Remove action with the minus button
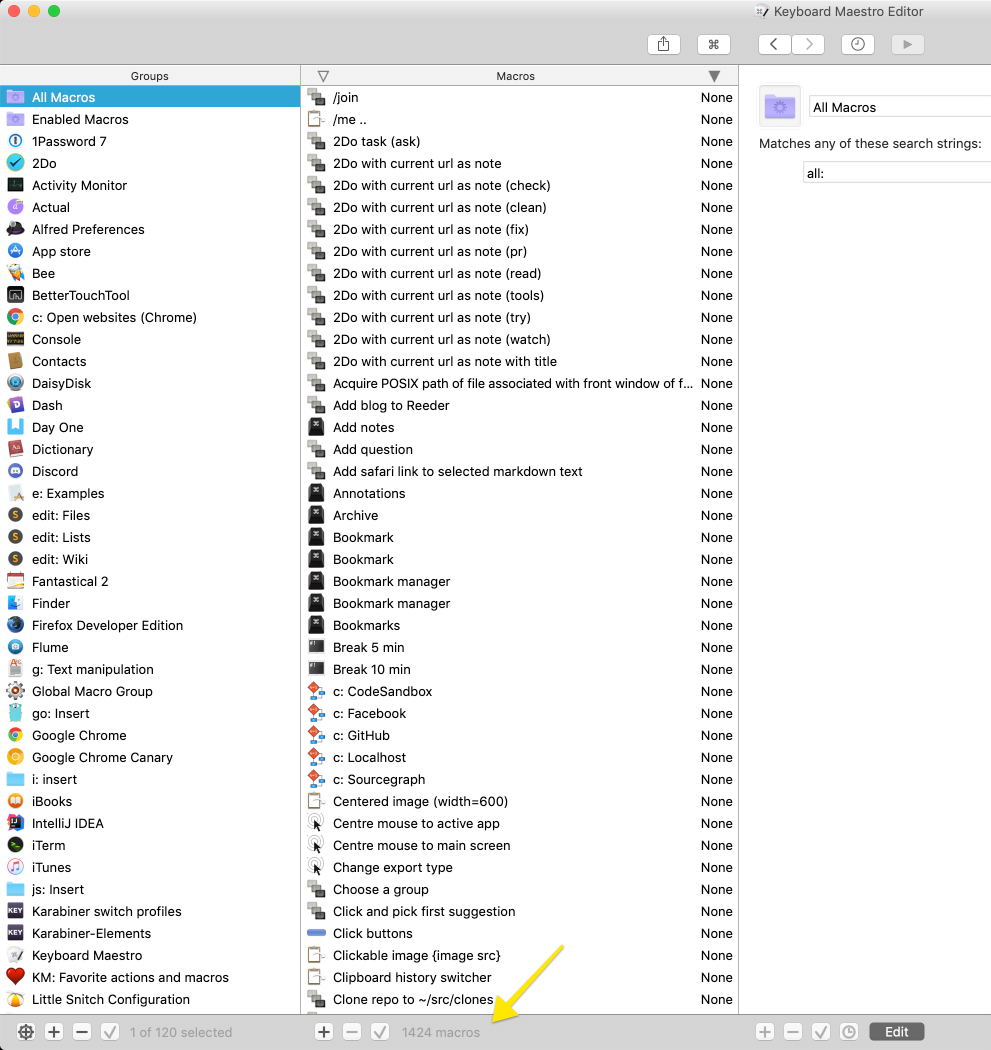Viewport: 991px width, 1050px height. [x=793, y=1032]
